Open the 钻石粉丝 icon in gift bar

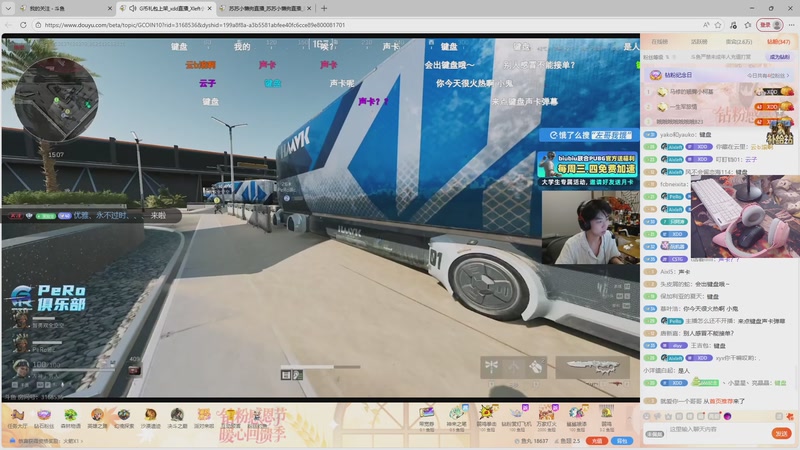coord(44,418)
